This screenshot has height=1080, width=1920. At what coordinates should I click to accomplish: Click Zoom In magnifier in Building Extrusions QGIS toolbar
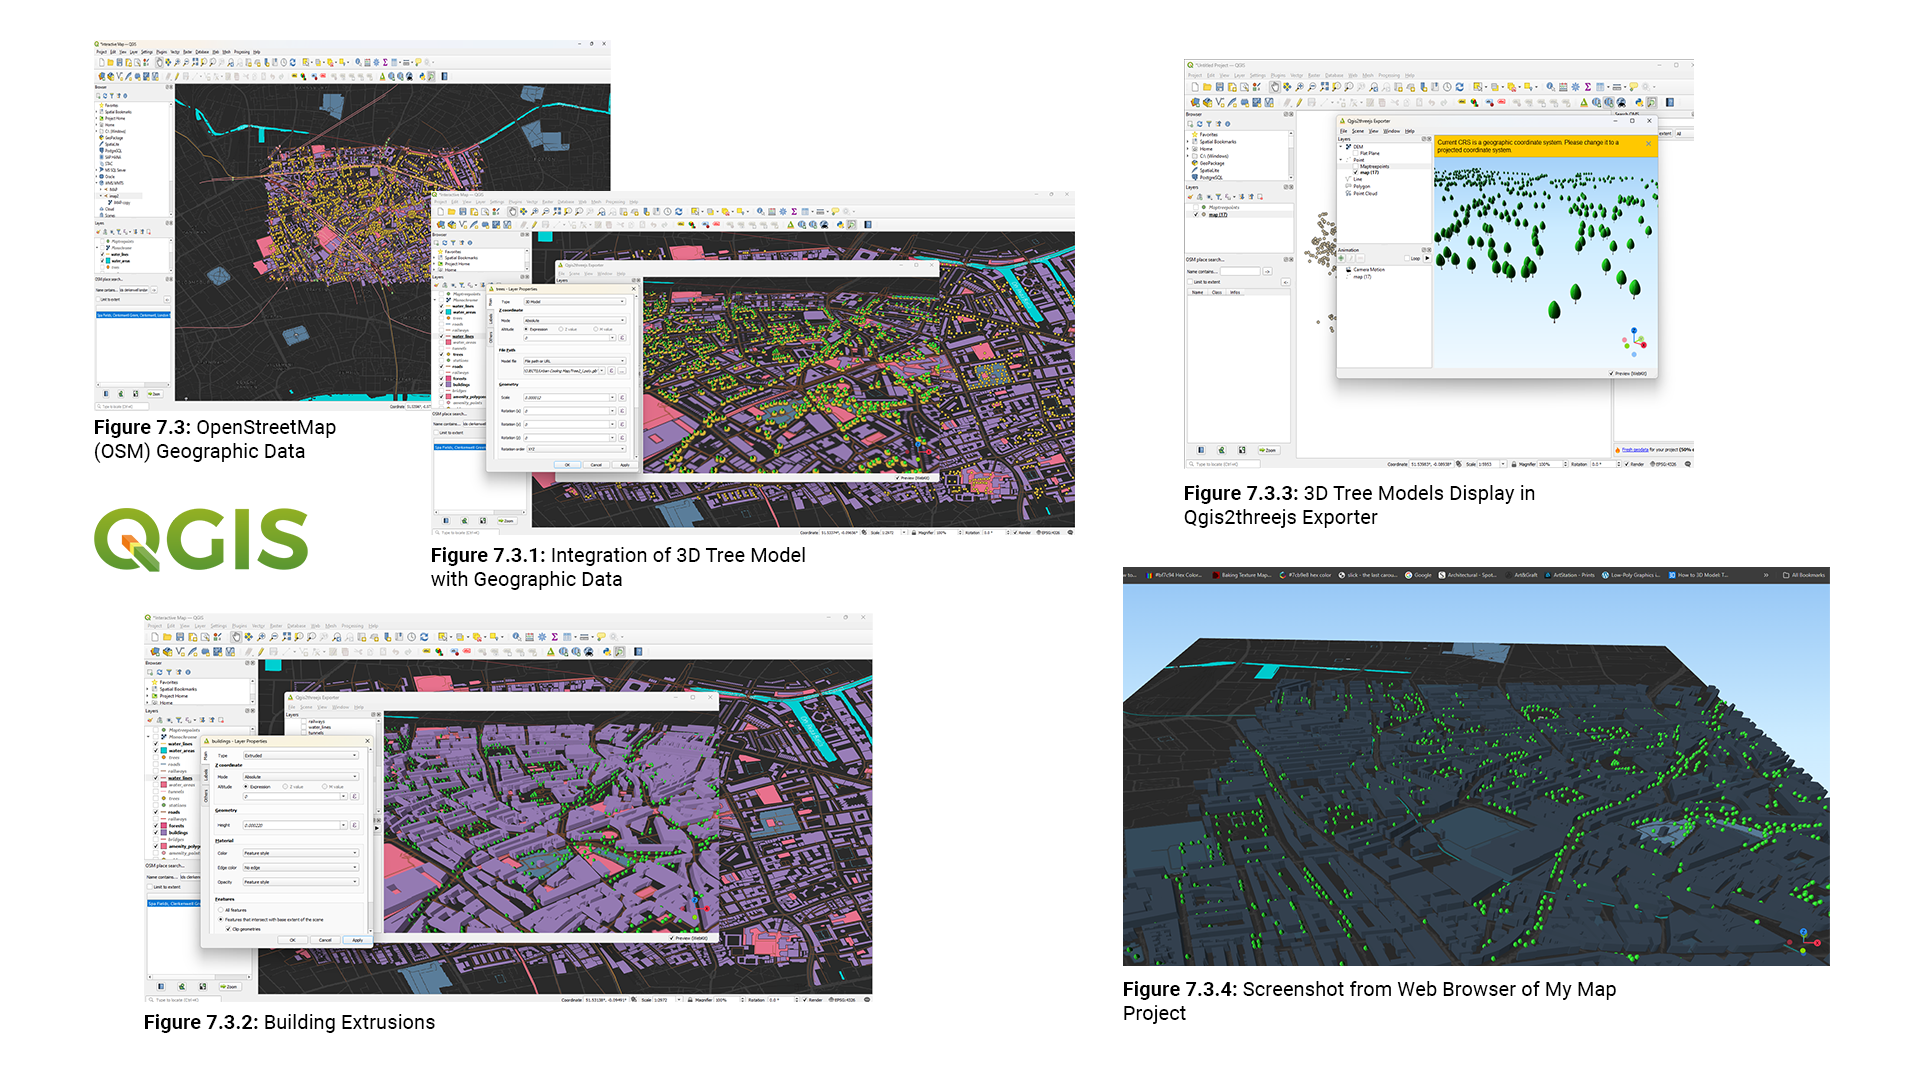[x=261, y=637]
